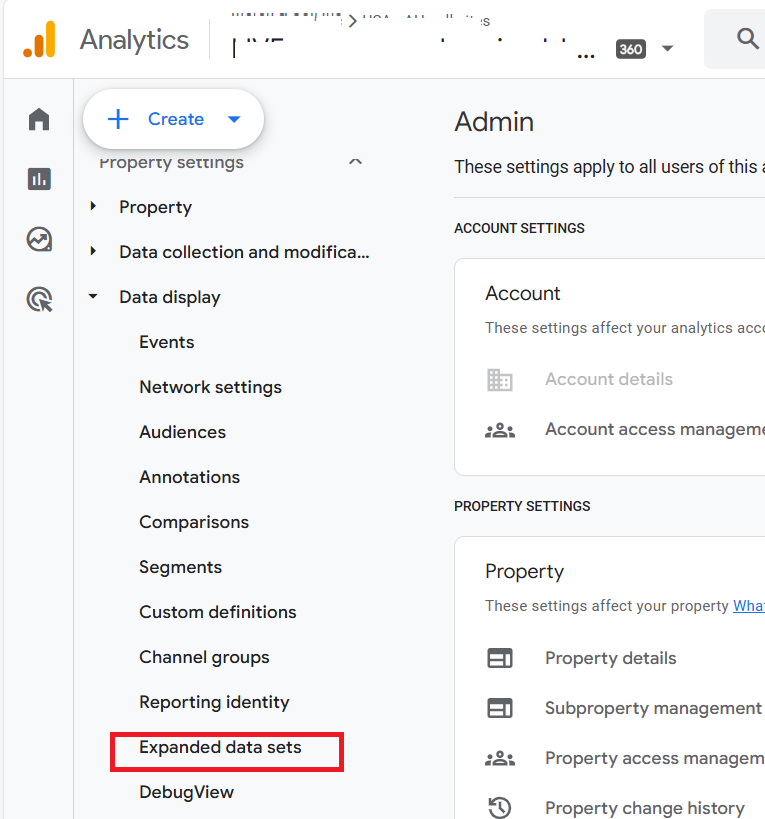Click the Property change history icon
Viewport: 765px width, 819px height.
(499, 808)
